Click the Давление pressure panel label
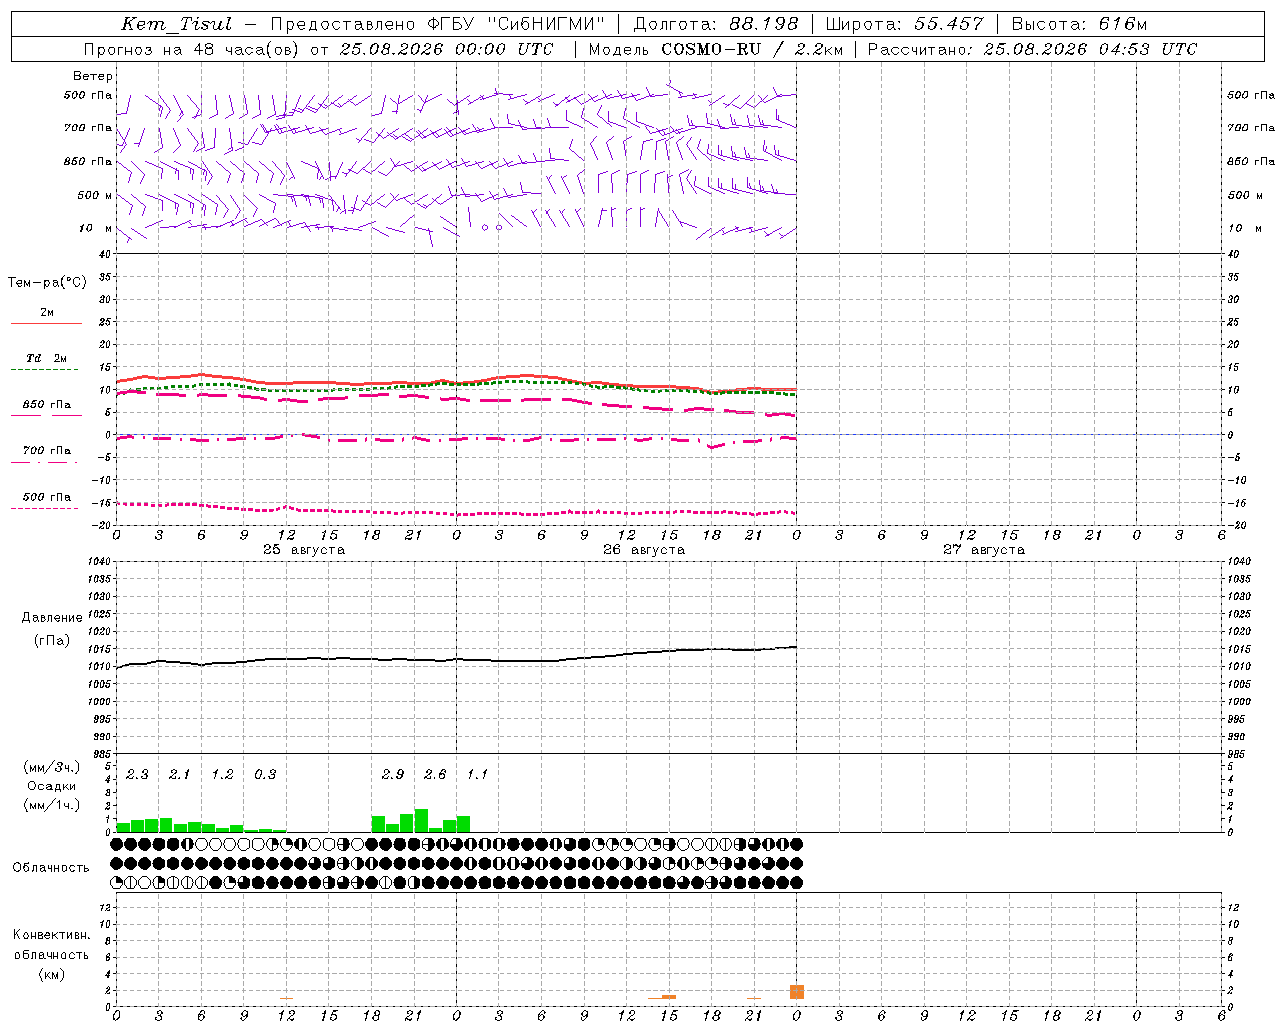 click(52, 617)
